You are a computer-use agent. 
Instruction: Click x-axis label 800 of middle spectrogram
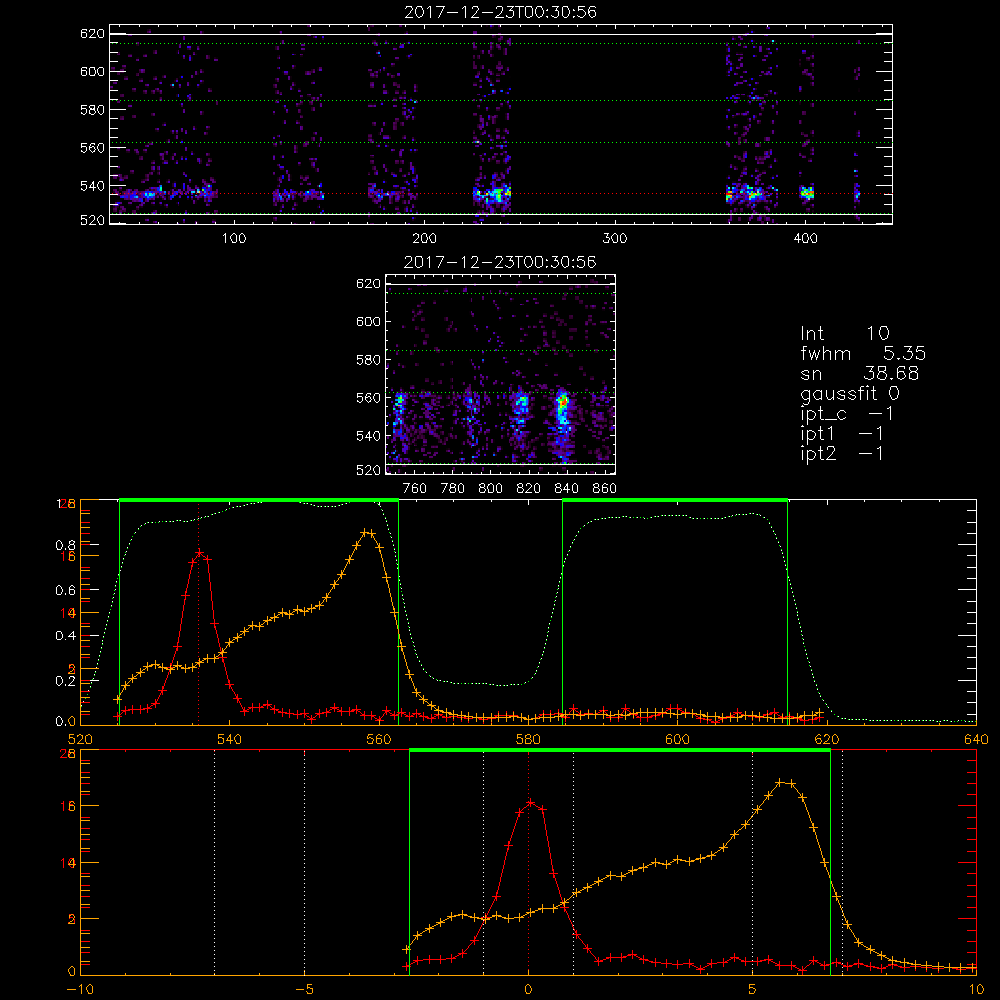pos(491,489)
